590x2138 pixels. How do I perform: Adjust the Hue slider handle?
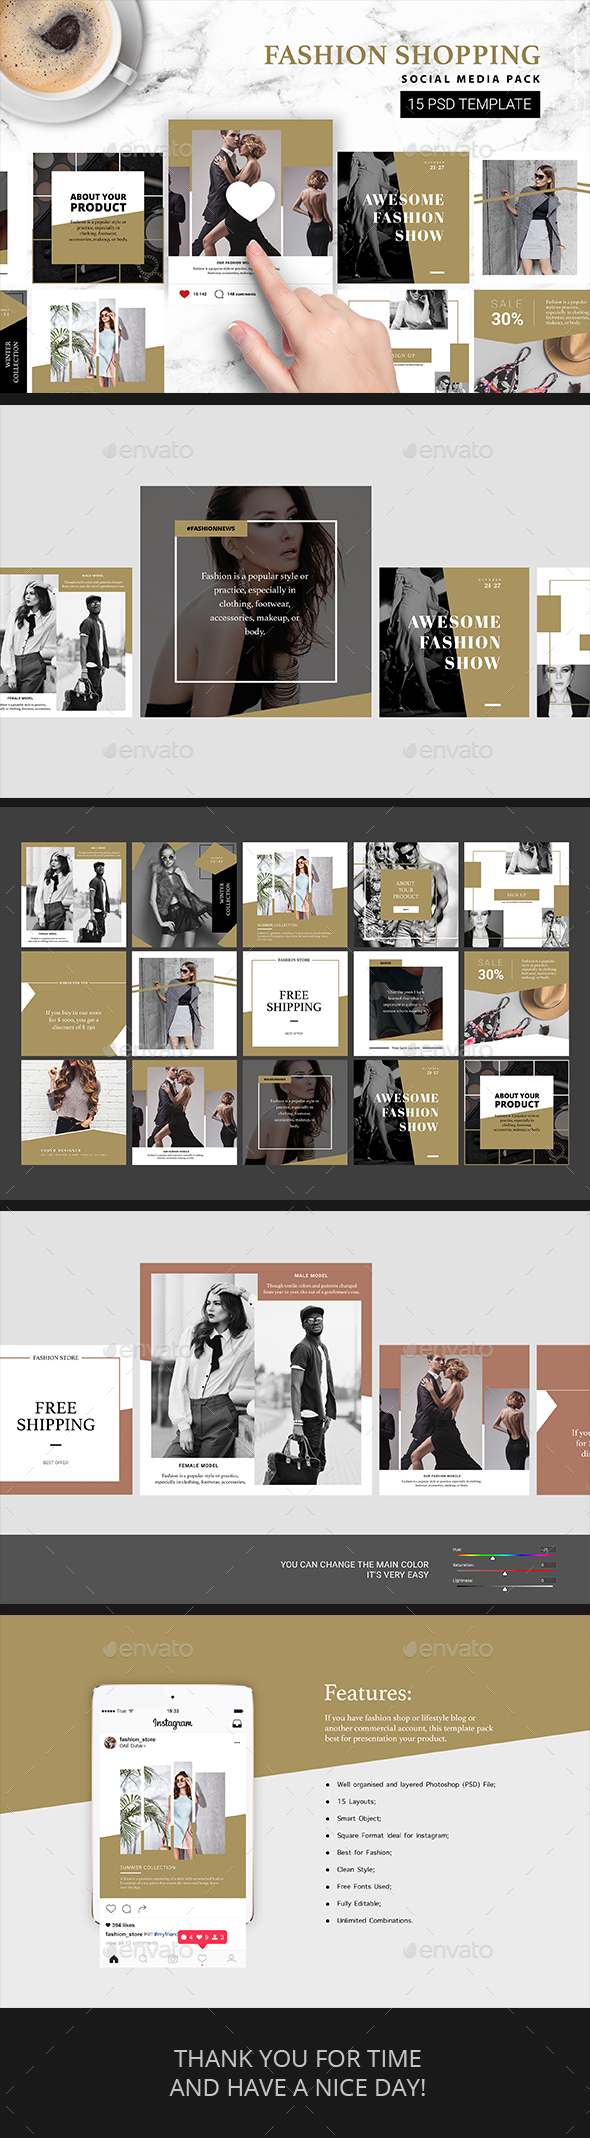pyautogui.click(x=492, y=1558)
